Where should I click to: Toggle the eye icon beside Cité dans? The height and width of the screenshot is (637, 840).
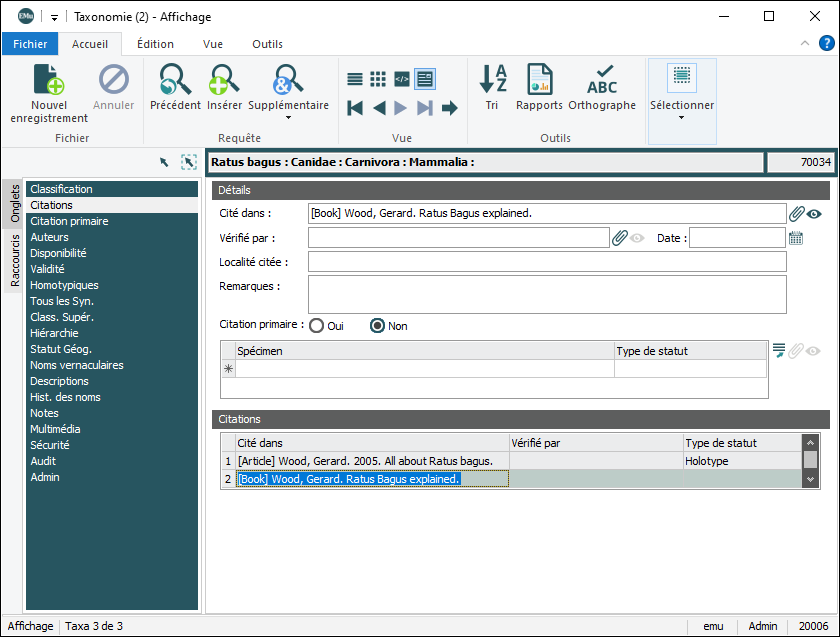pyautogui.click(x=815, y=213)
